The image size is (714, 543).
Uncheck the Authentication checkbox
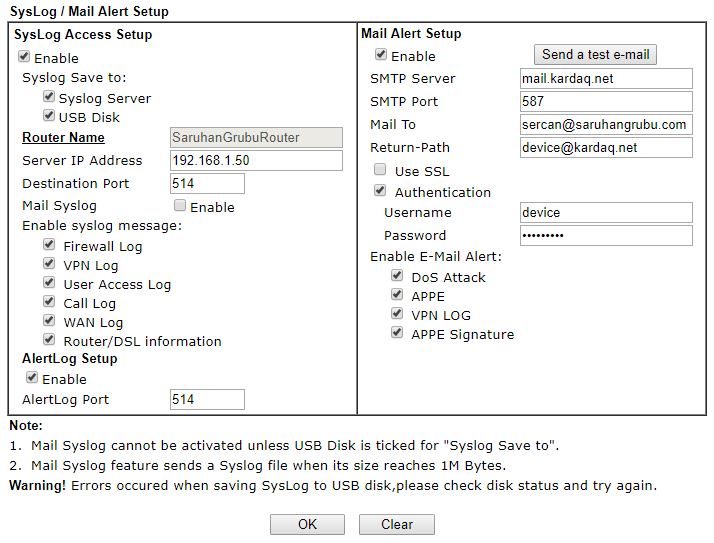[380, 190]
